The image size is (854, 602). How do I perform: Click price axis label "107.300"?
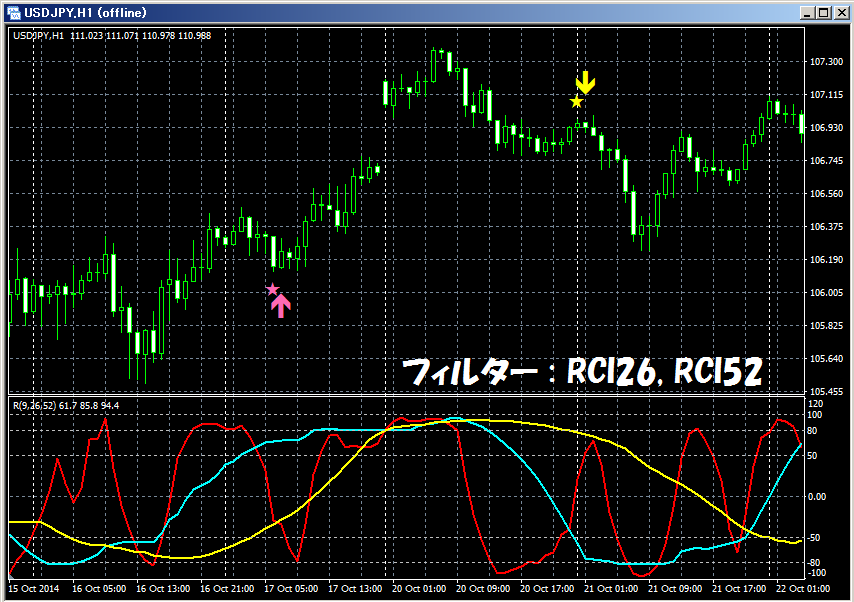pos(826,62)
